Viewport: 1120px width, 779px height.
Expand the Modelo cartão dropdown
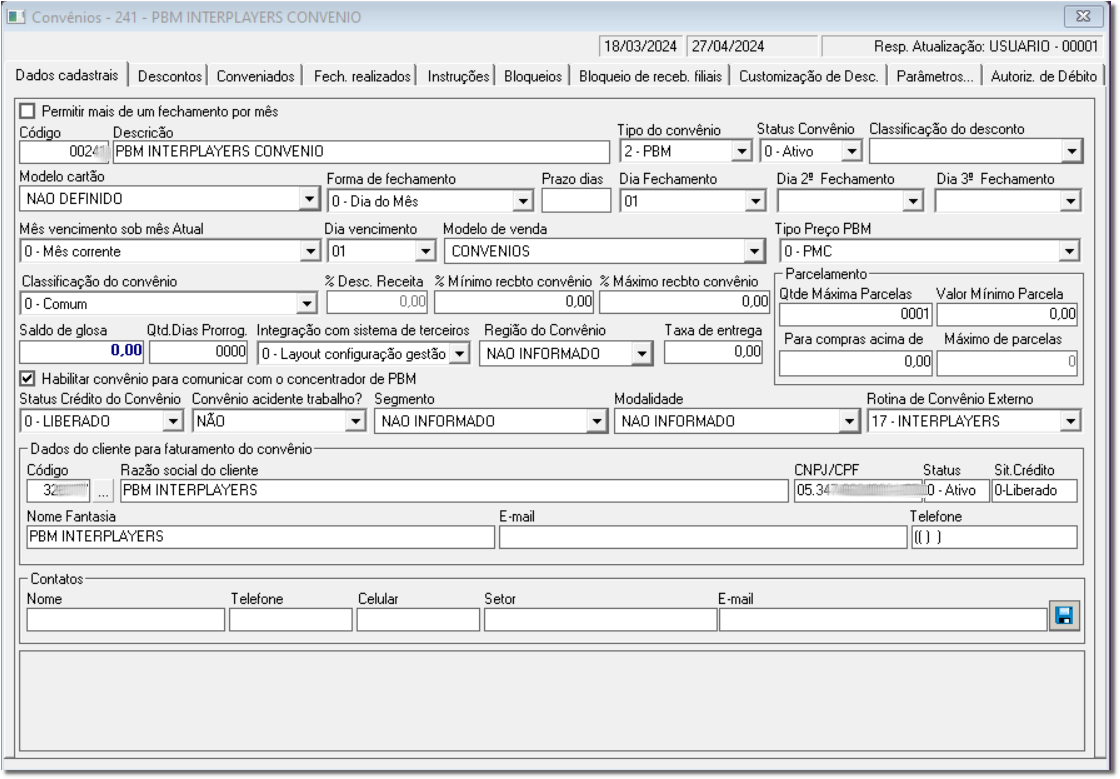(x=309, y=198)
